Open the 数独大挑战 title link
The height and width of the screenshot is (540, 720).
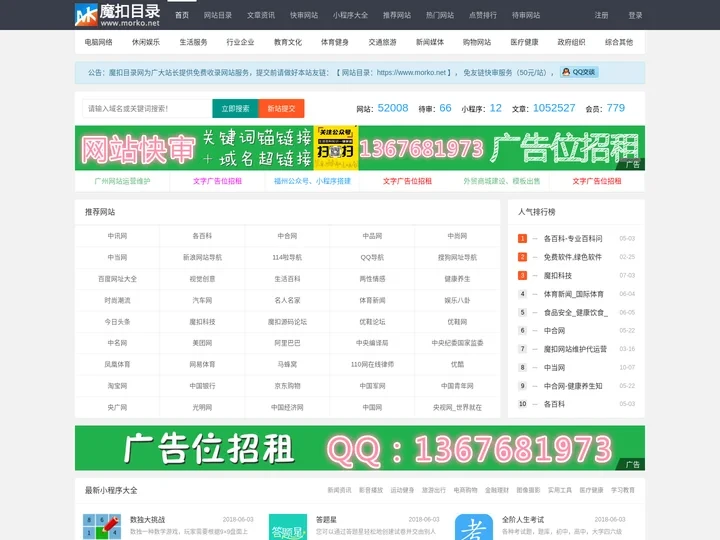pyautogui.click(x=147, y=520)
